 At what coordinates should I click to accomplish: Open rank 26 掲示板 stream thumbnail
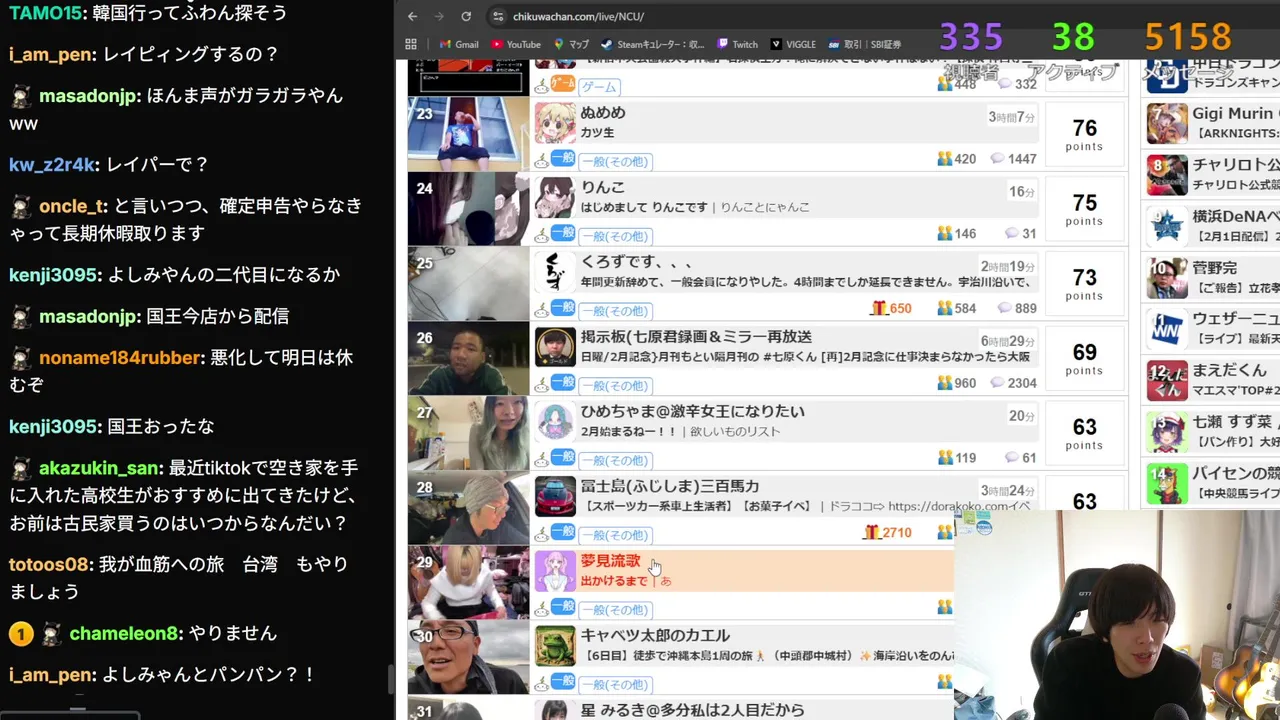pos(468,357)
